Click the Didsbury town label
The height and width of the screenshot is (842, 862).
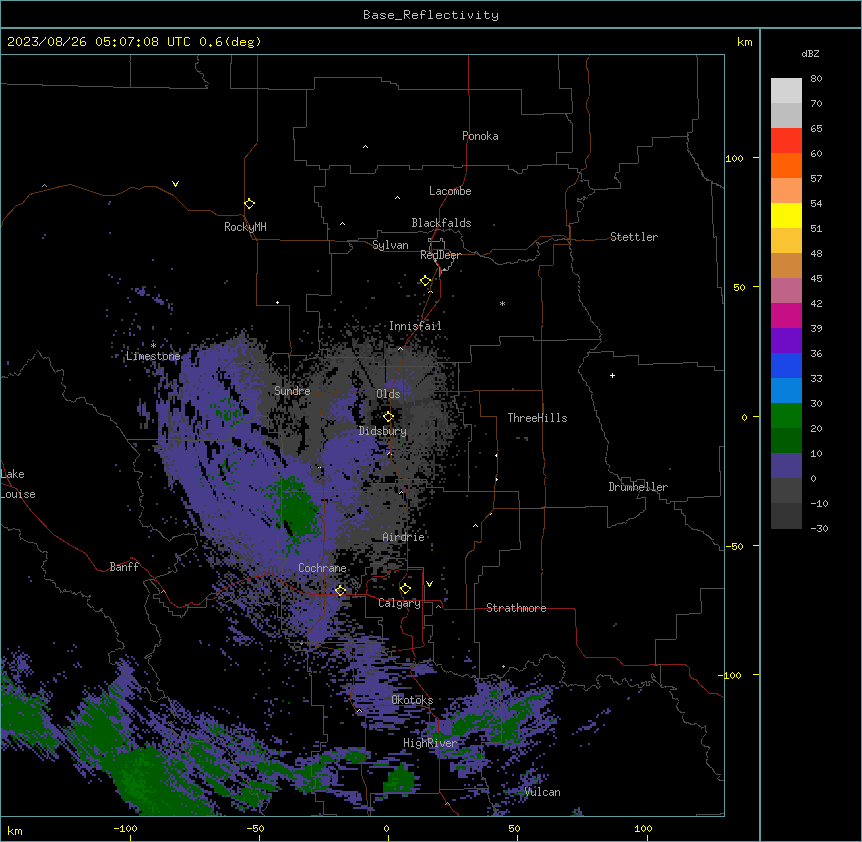(383, 431)
